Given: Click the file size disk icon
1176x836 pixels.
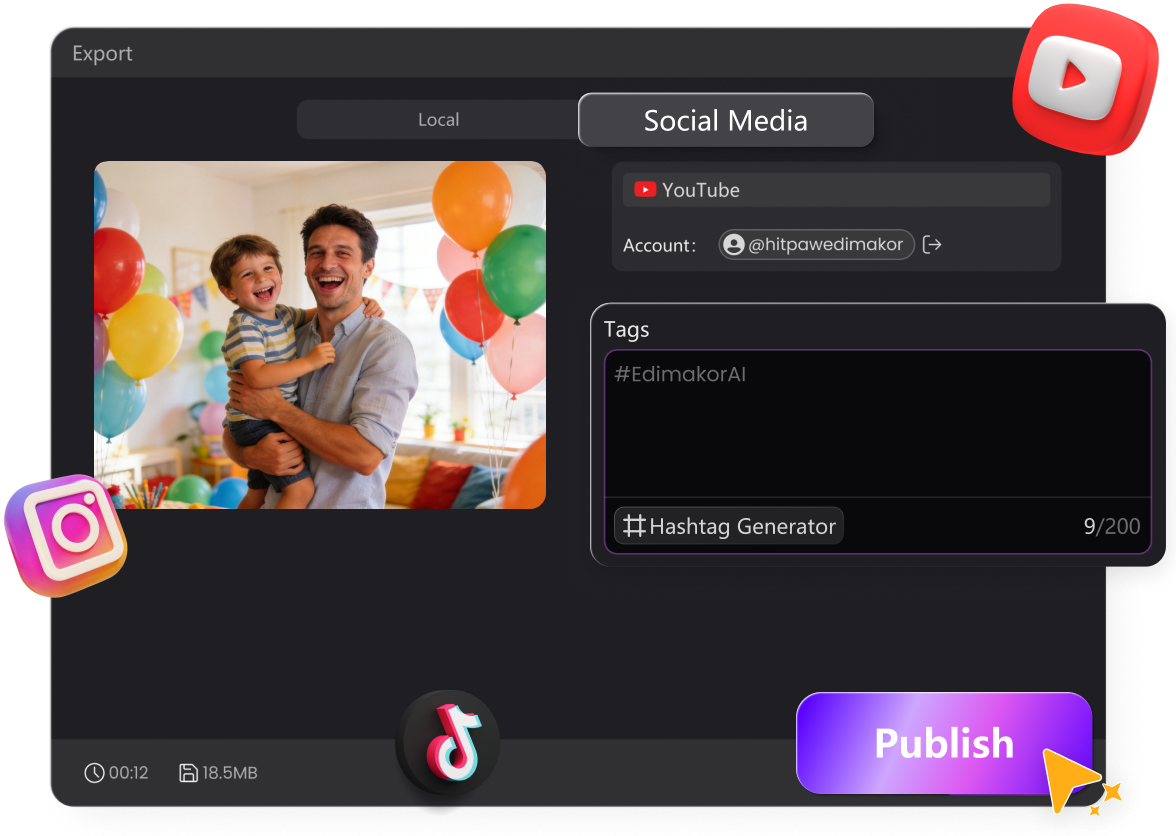Looking at the screenshot, I should click(188, 773).
